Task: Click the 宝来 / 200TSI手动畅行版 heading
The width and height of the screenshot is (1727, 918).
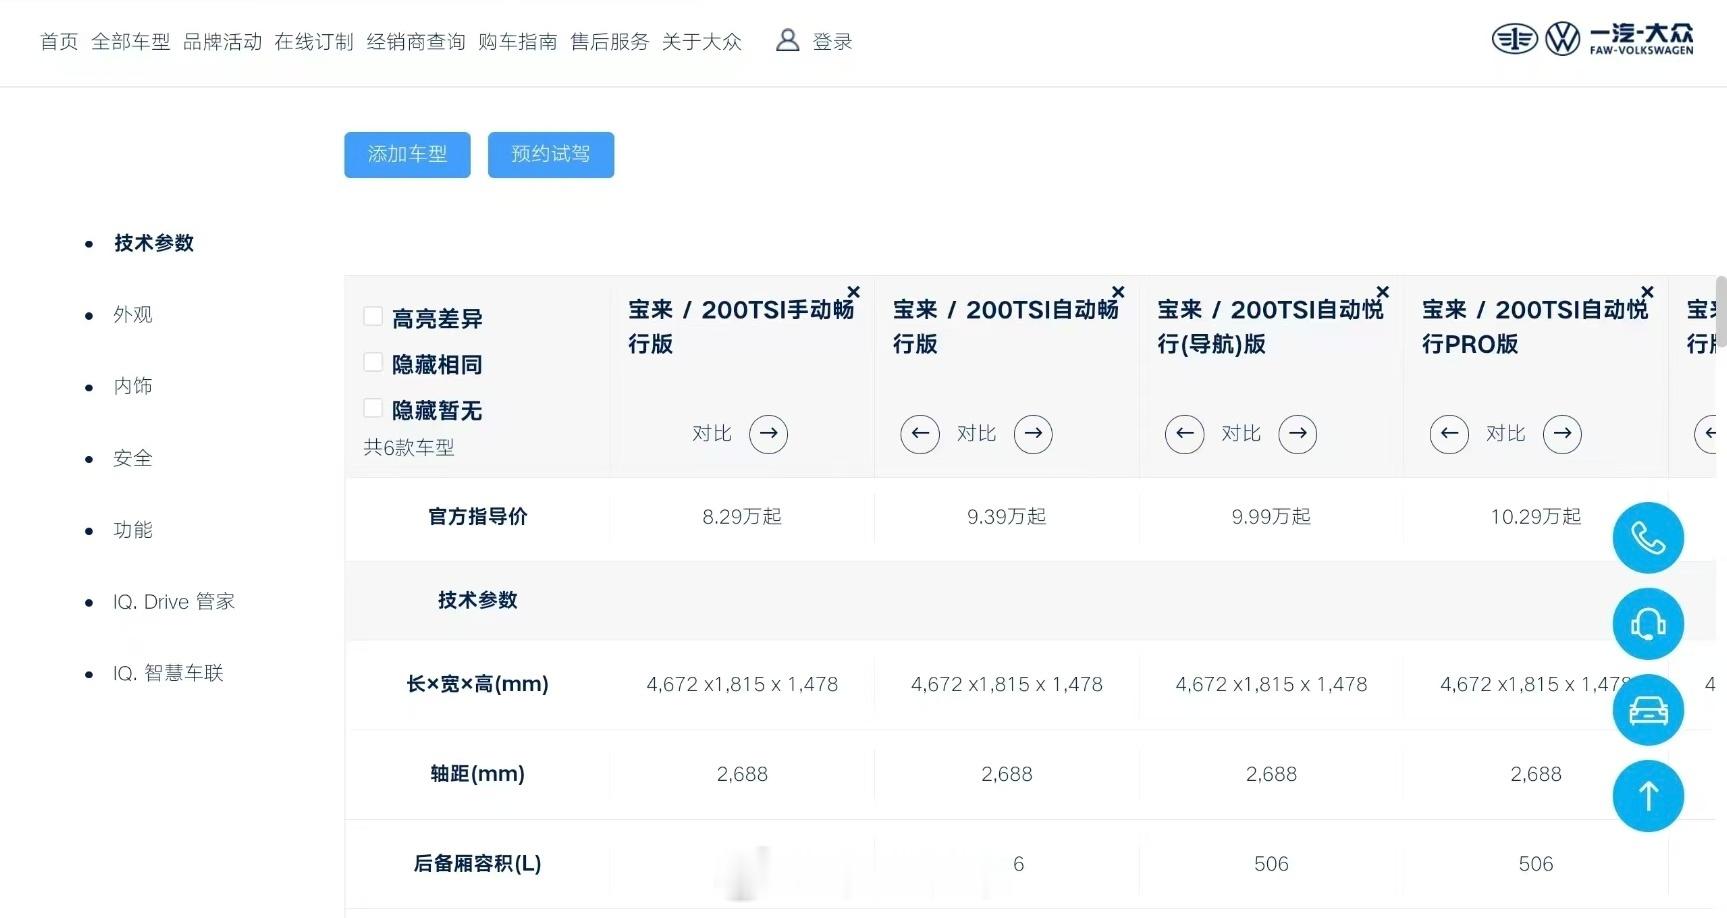Action: 741,327
